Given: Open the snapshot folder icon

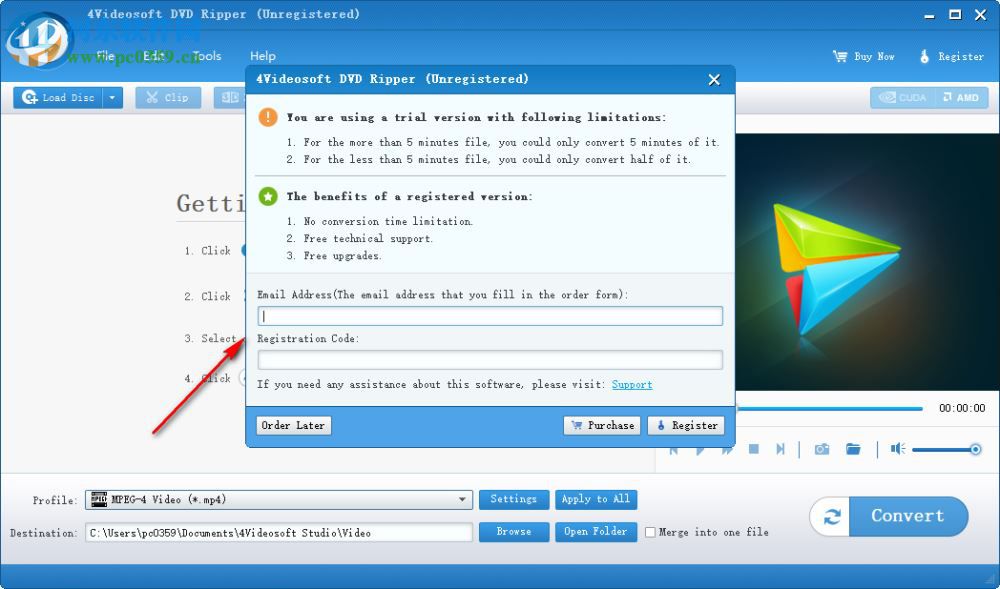Looking at the screenshot, I should click(x=853, y=449).
